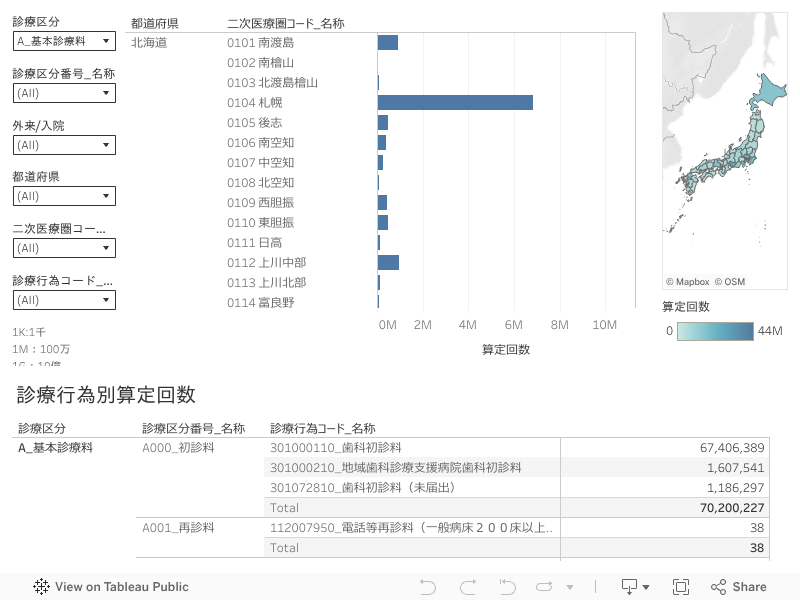
Task: Click the Redo arrow icon
Action: (x=467, y=587)
